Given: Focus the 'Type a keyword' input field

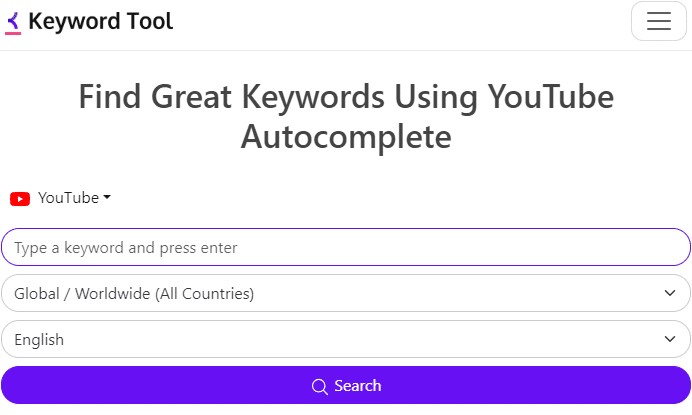Looking at the screenshot, I should [x=345, y=247].
